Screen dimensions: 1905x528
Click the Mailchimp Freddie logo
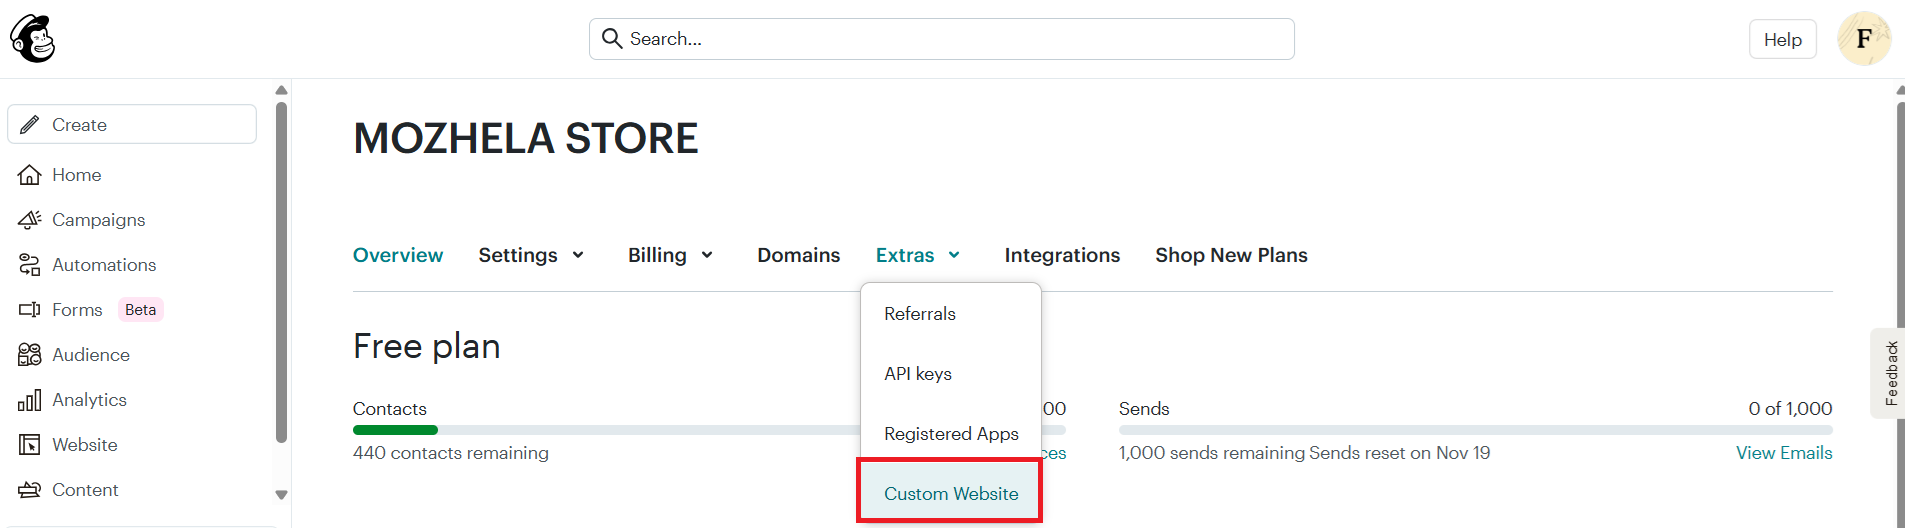click(32, 39)
